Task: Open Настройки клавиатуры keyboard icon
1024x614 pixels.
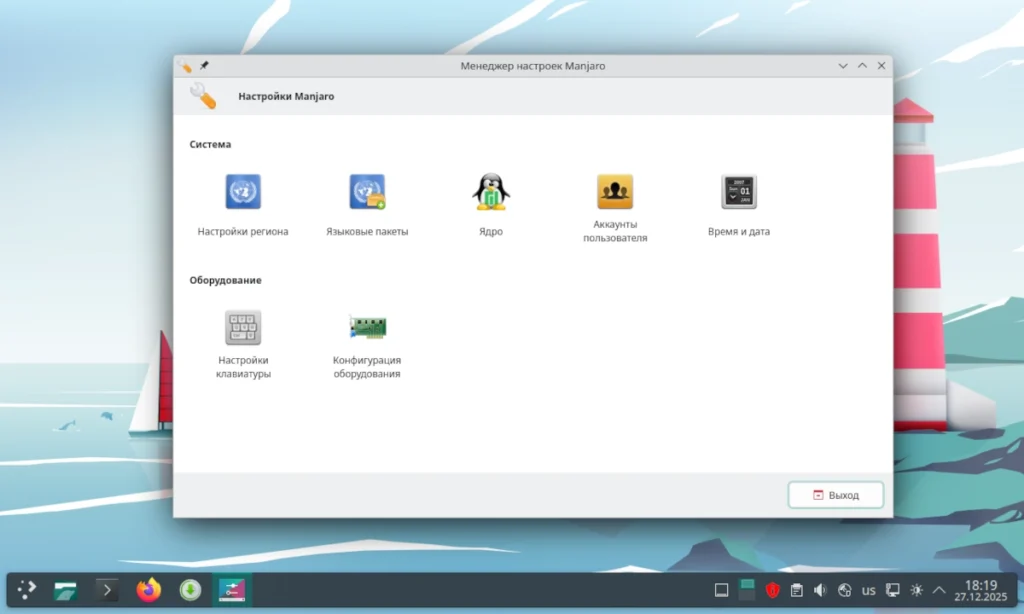Action: pyautogui.click(x=243, y=327)
